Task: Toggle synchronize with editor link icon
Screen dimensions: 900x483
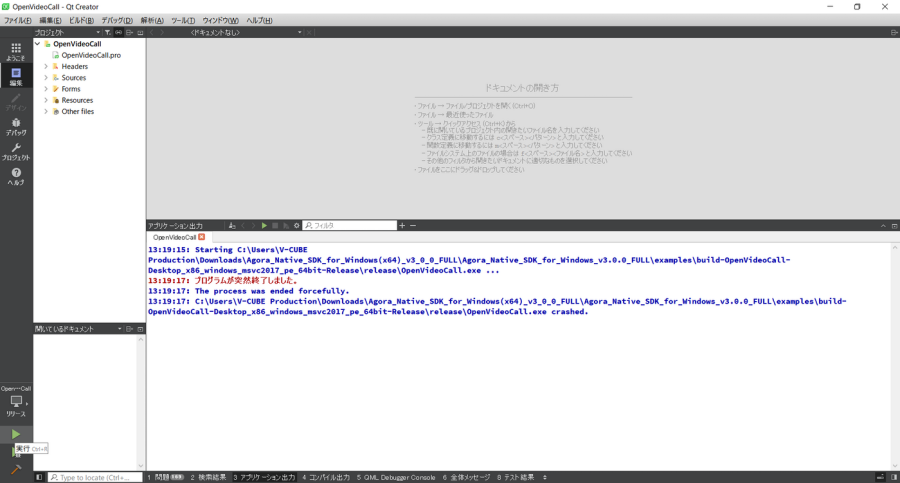Action: 118,33
